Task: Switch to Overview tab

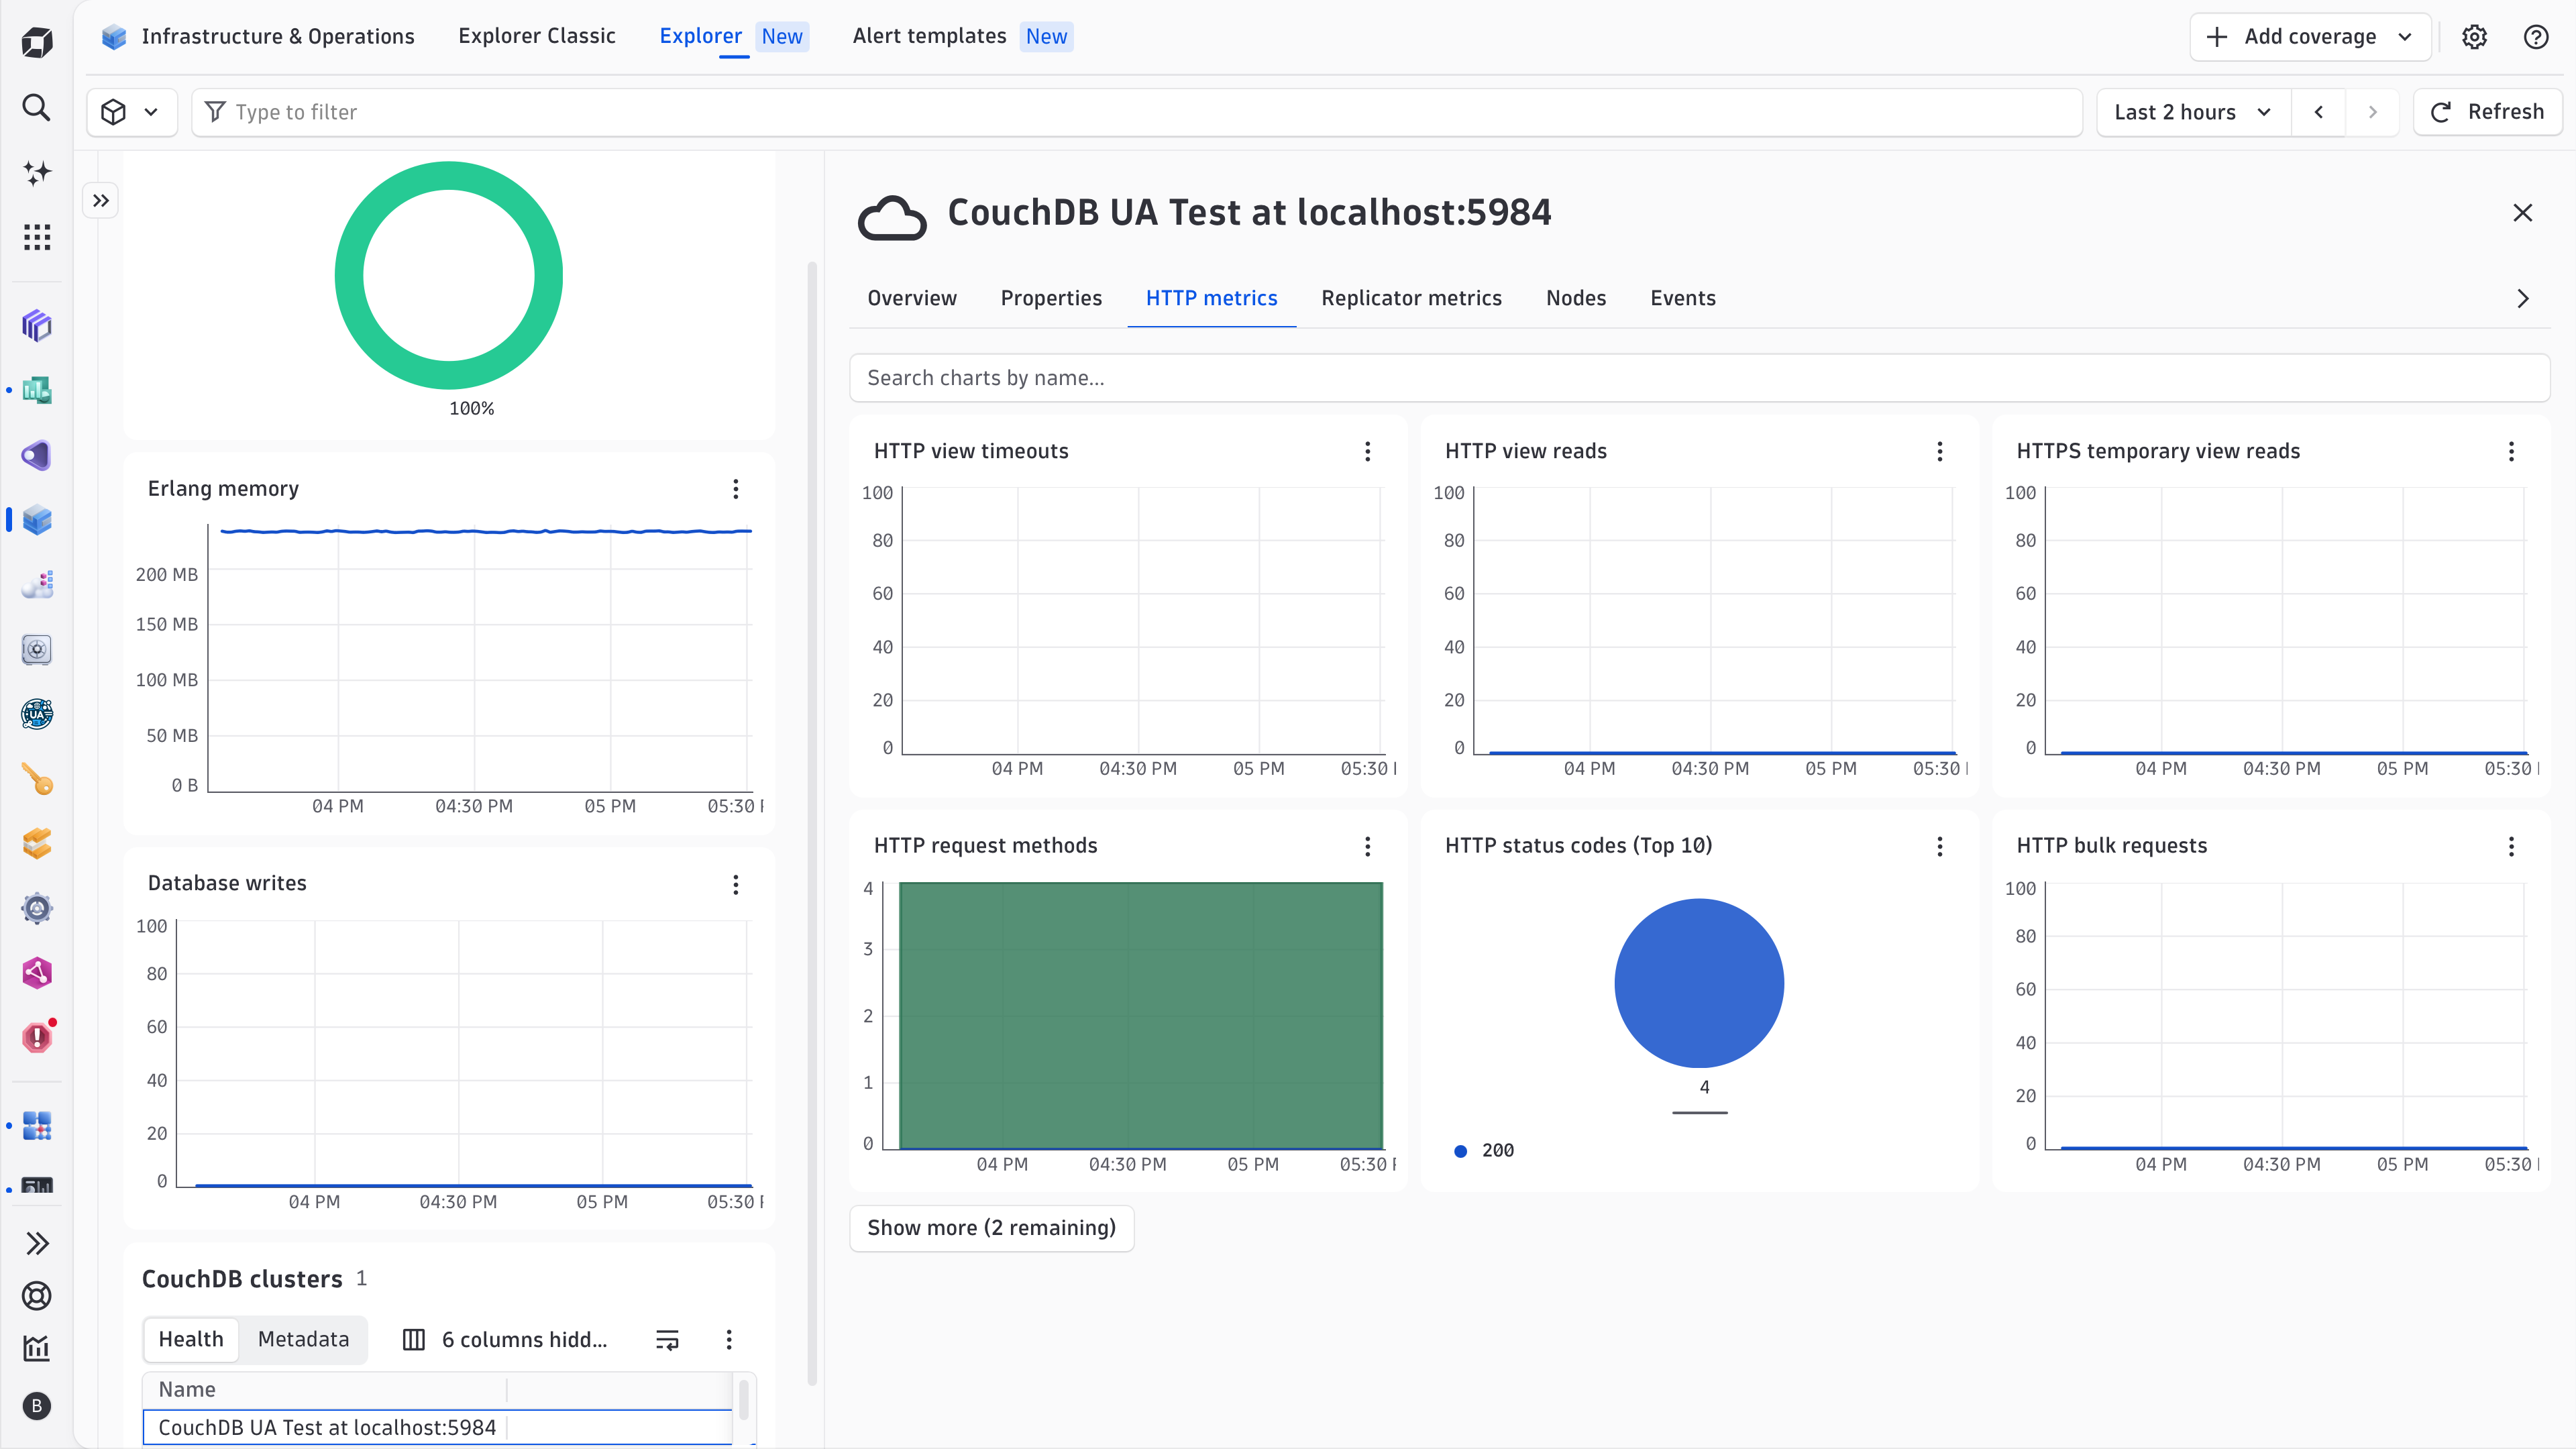Action: [x=912, y=298]
